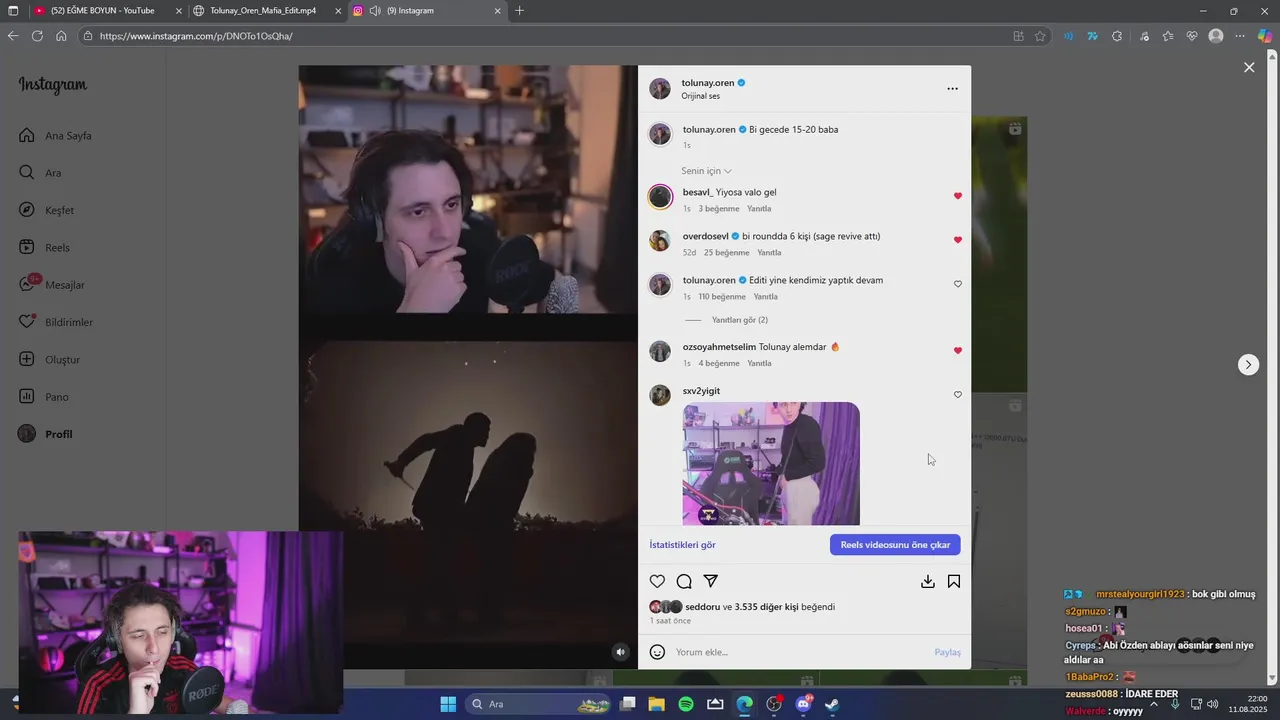
Task: Expand the Senin için comment filter
Action: tap(706, 171)
